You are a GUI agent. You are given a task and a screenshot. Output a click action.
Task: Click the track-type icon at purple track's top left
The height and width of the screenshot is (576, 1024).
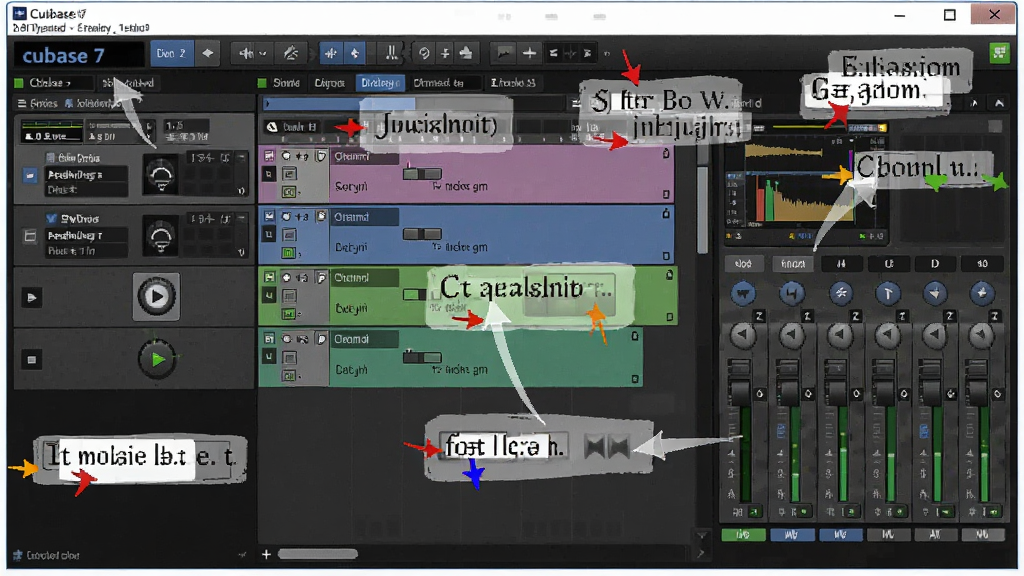tap(268, 156)
